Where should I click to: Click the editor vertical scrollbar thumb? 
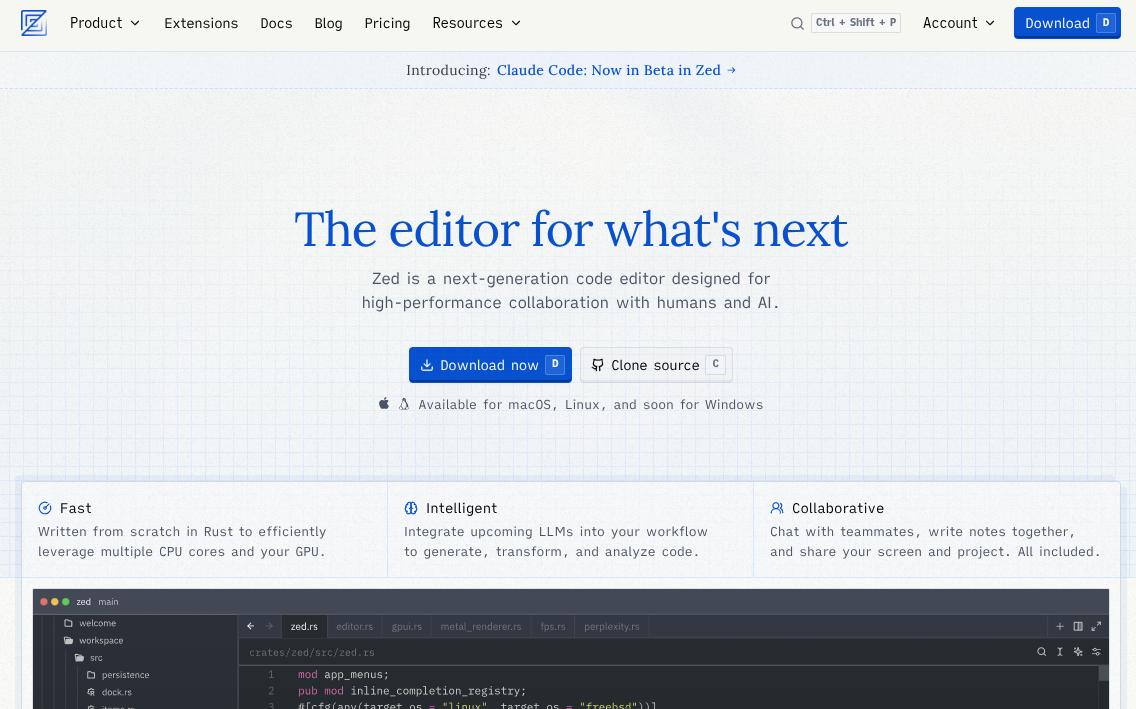(x=1103, y=674)
